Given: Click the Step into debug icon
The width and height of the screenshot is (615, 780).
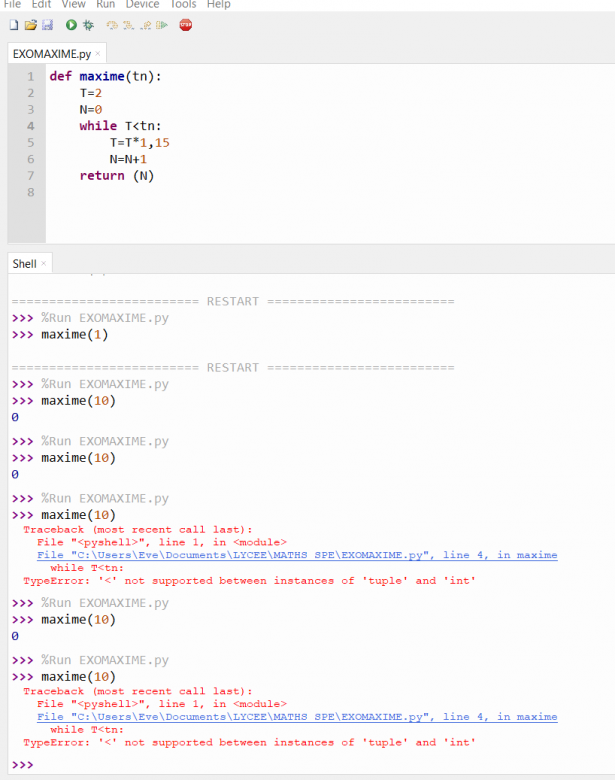Looking at the screenshot, I should pyautogui.click(x=128, y=25).
